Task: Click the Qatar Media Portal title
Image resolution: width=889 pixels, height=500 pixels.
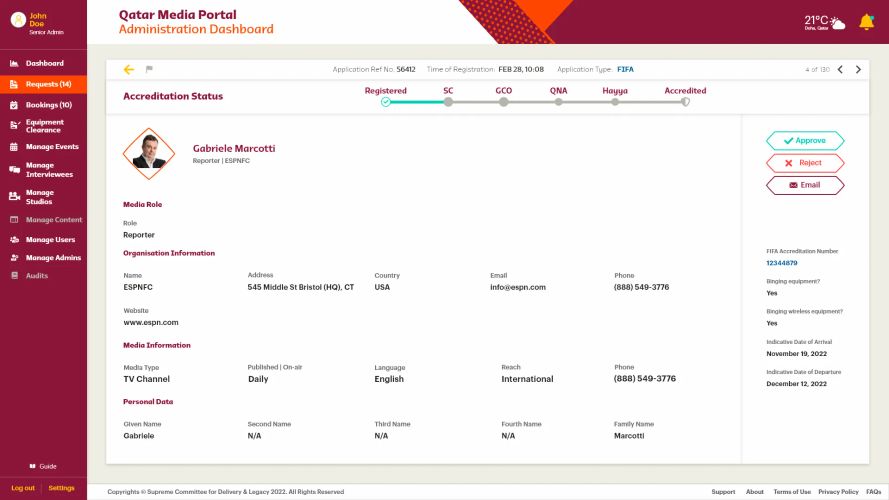Action: point(177,15)
